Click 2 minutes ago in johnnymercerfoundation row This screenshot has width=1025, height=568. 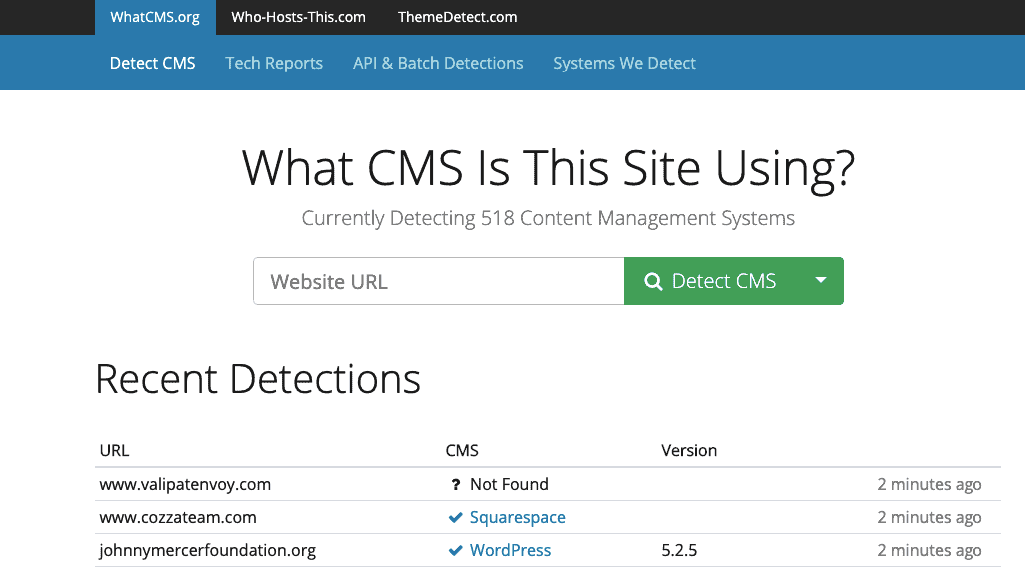click(x=929, y=550)
